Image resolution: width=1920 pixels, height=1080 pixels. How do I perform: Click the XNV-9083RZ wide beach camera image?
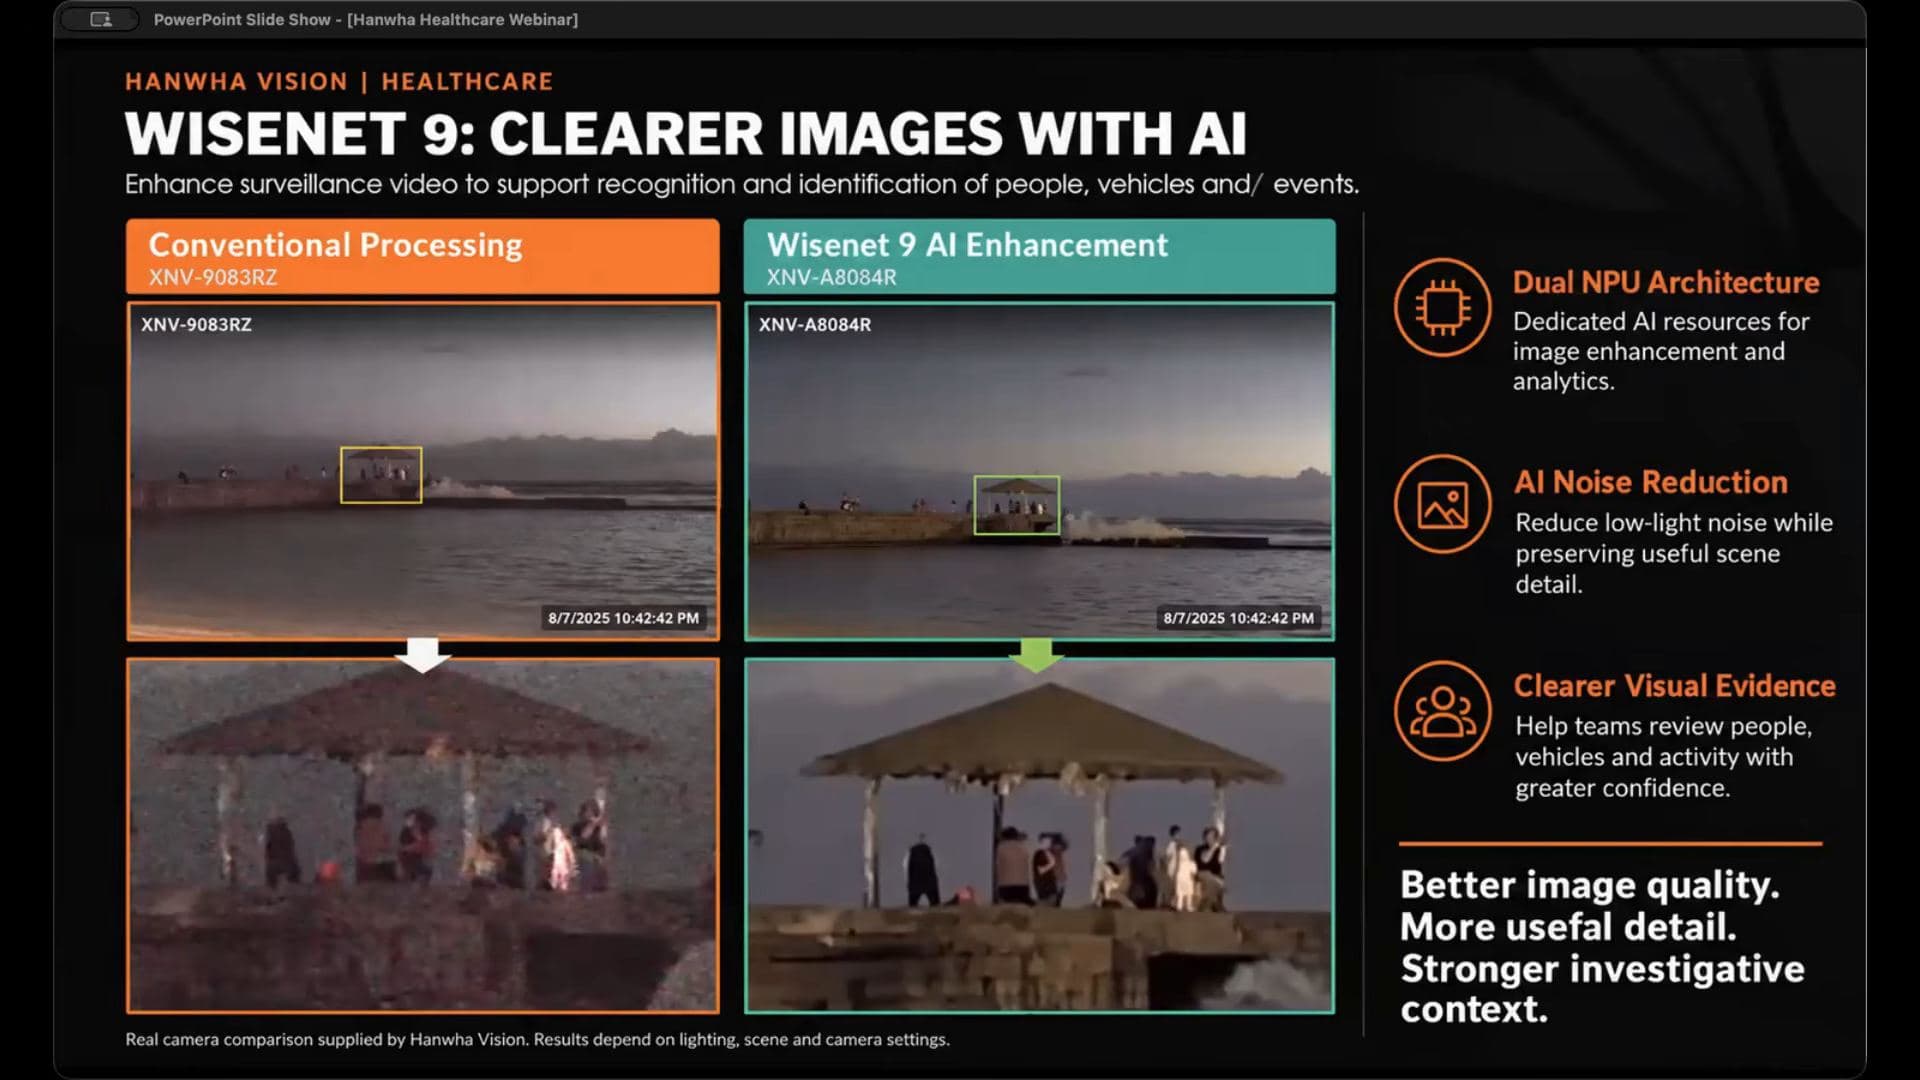(422, 471)
